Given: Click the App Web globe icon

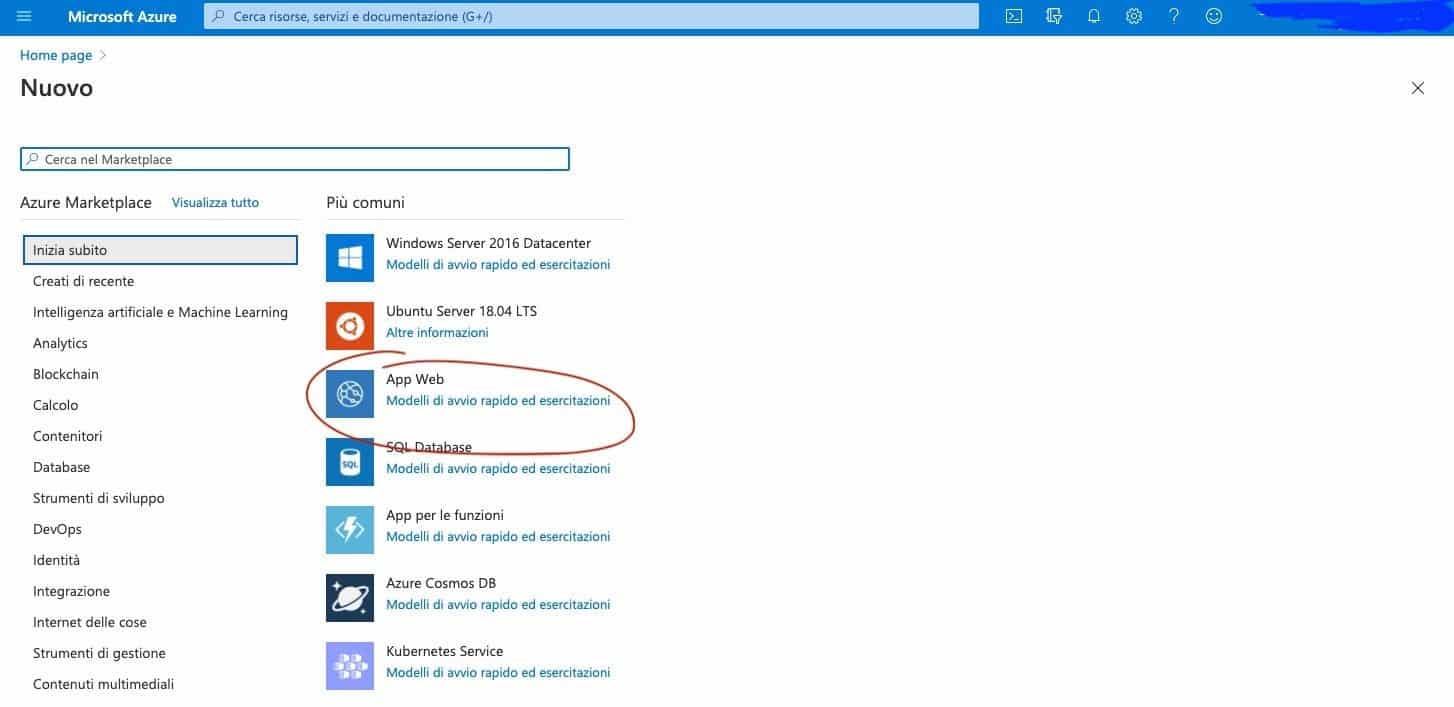Looking at the screenshot, I should pos(350,394).
